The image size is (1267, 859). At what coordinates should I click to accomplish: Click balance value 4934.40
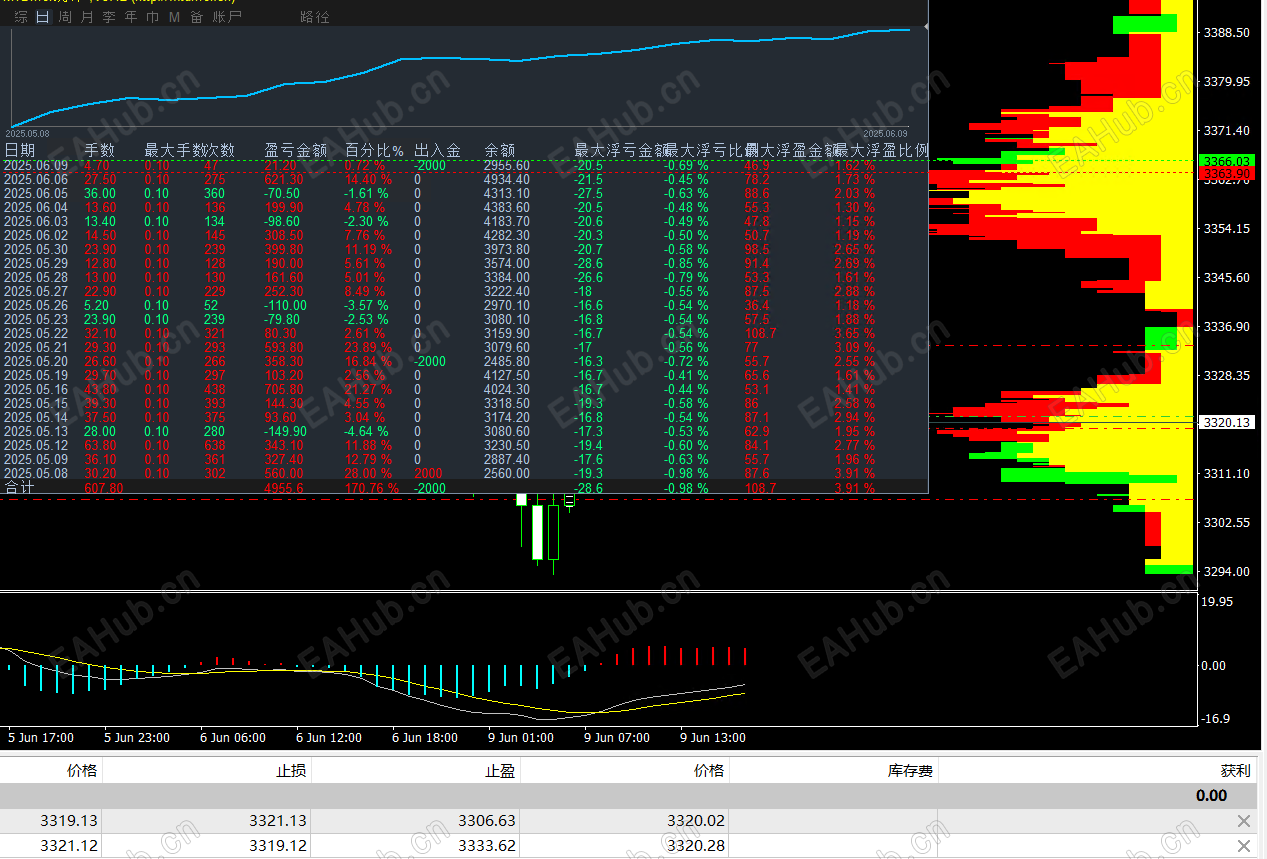point(507,179)
